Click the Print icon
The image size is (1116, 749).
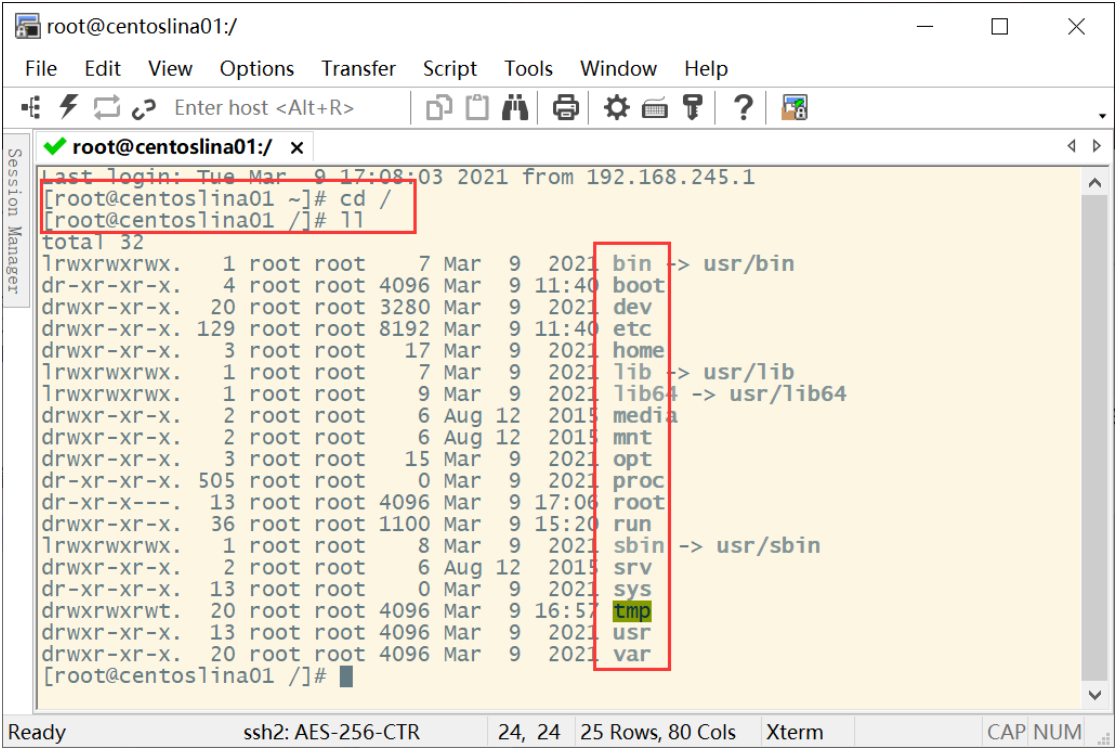[x=566, y=108]
